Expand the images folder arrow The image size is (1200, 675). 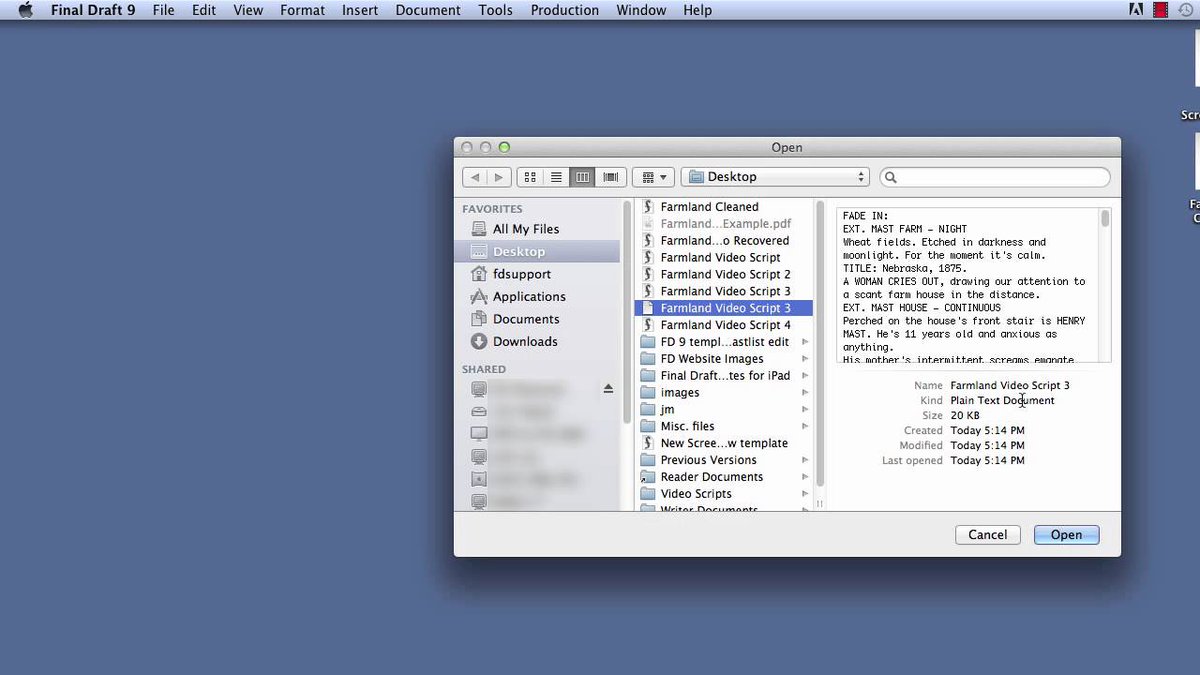click(x=806, y=393)
